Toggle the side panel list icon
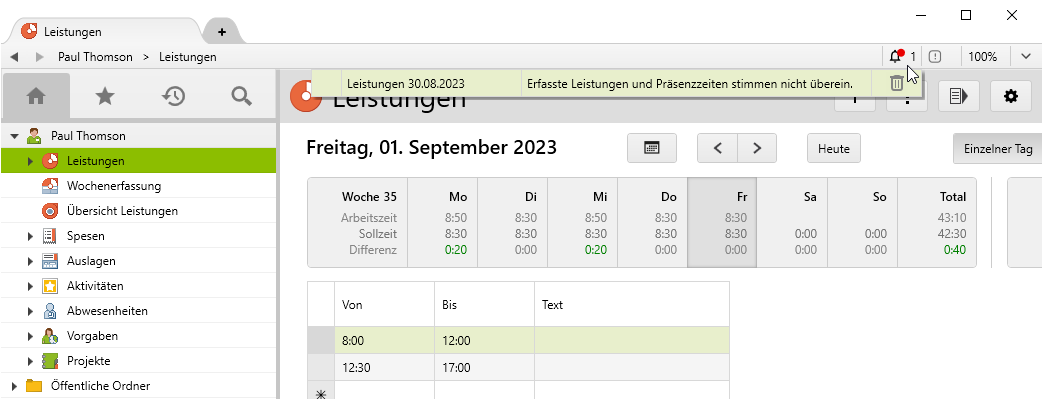1043x400 pixels. coord(958,96)
